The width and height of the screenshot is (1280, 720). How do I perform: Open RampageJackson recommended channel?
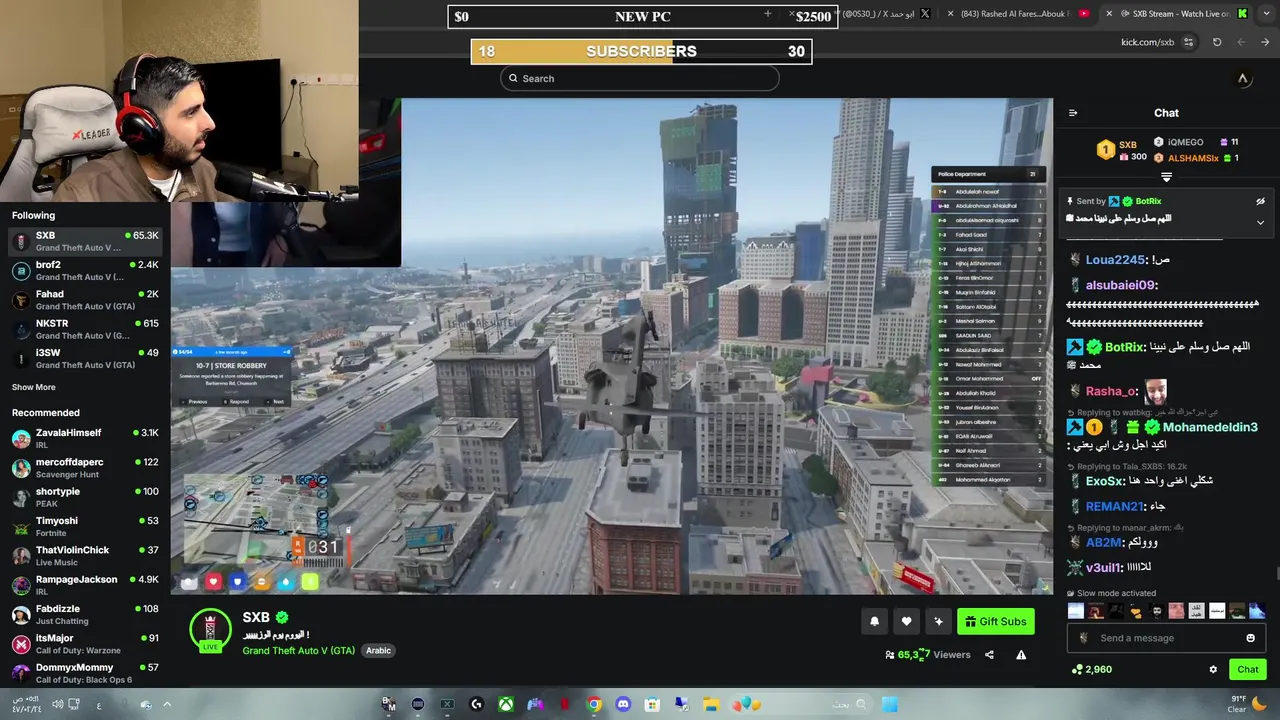pos(85,585)
